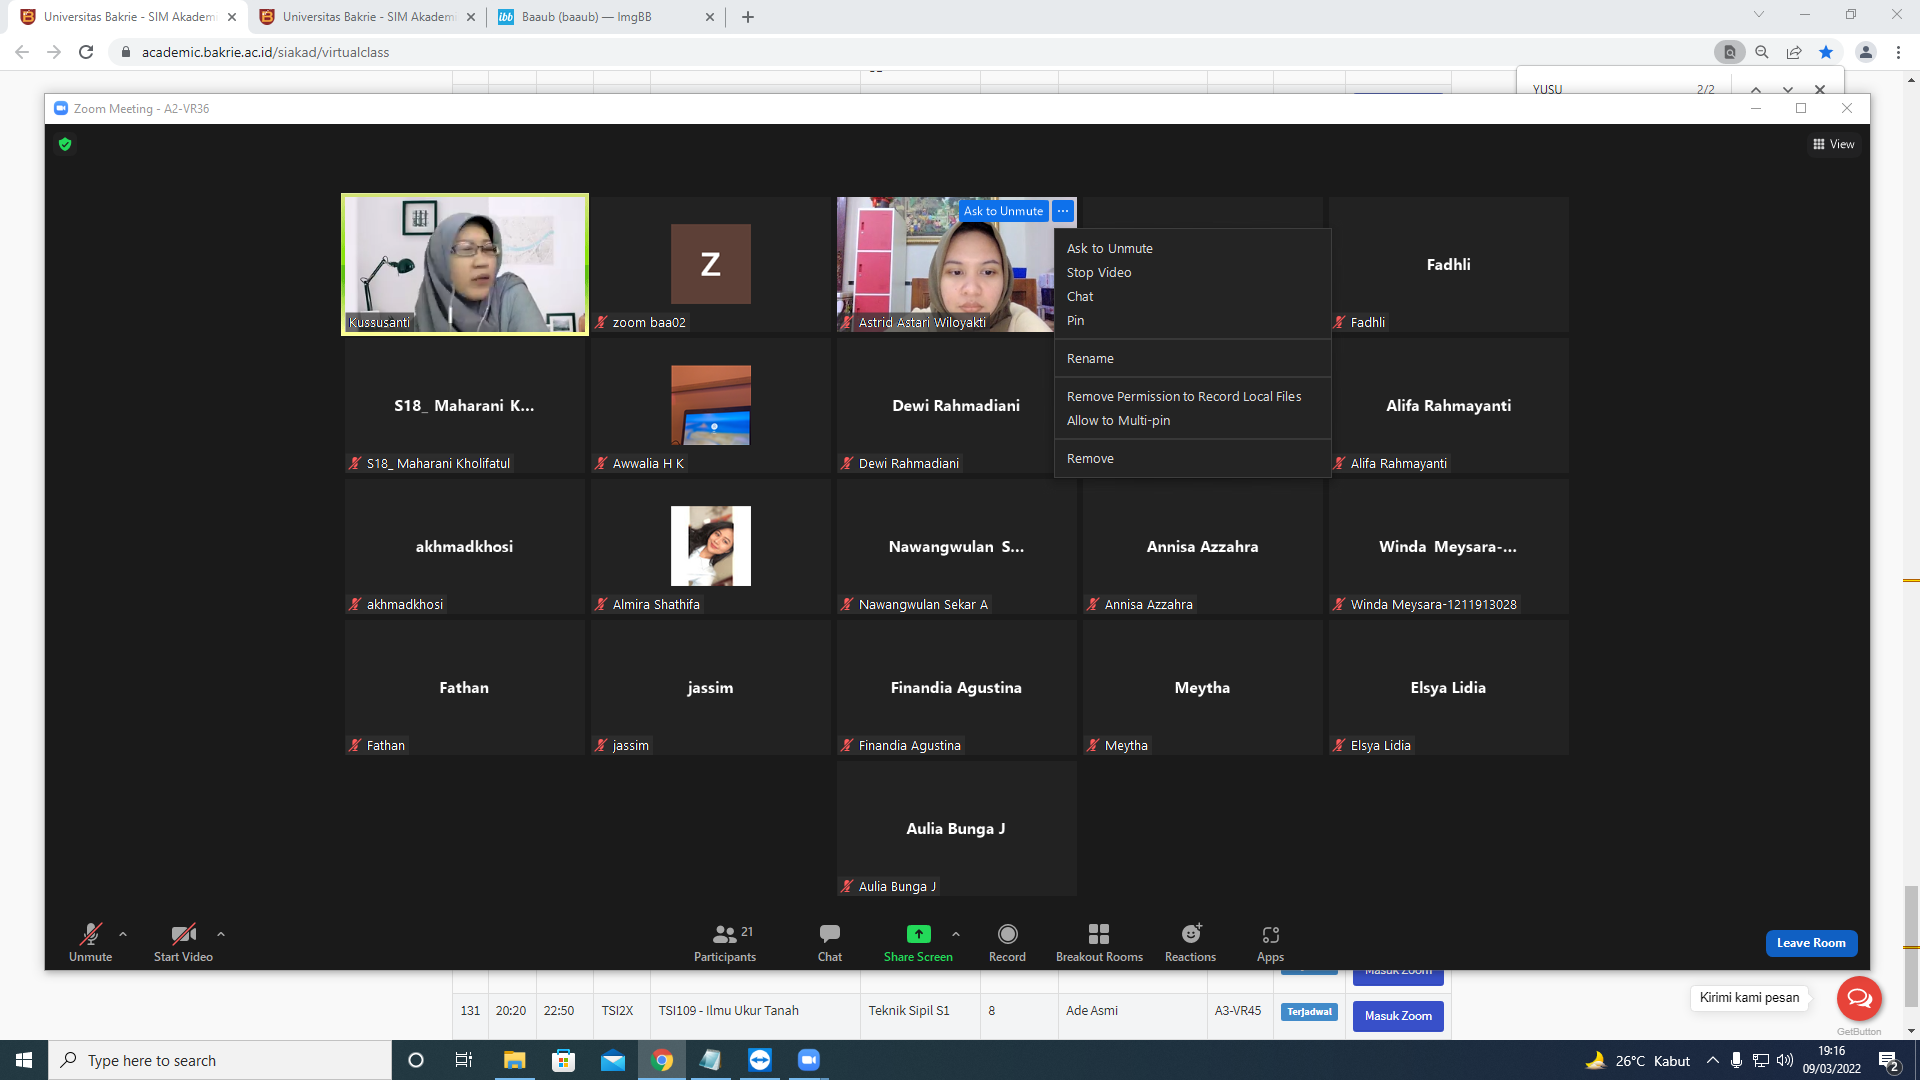The width and height of the screenshot is (1920, 1080).
Task: Click the green Share Screen icon
Action: 918,933
